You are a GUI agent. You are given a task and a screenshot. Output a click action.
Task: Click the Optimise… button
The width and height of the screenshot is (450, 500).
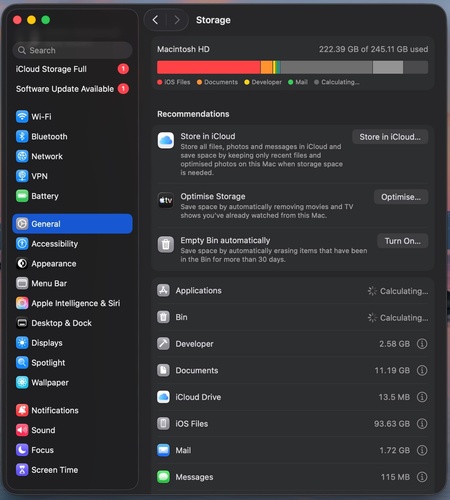(x=401, y=197)
